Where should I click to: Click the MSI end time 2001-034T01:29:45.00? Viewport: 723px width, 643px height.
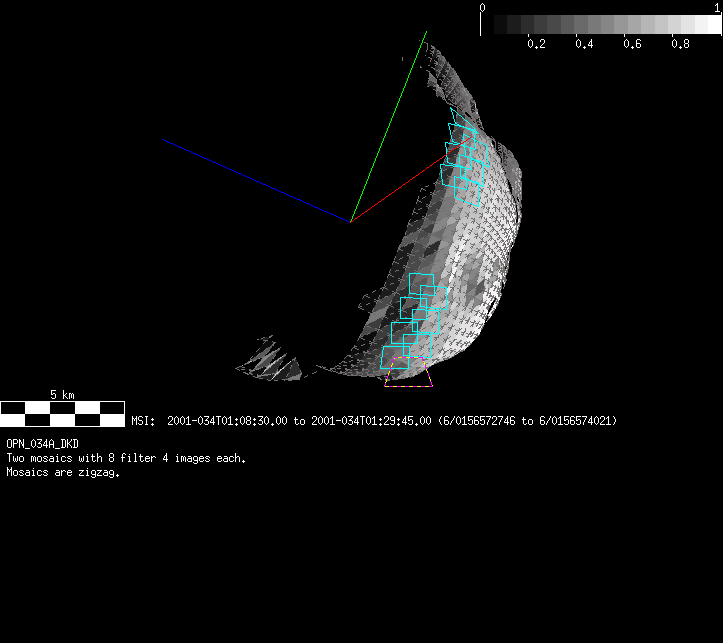click(369, 421)
